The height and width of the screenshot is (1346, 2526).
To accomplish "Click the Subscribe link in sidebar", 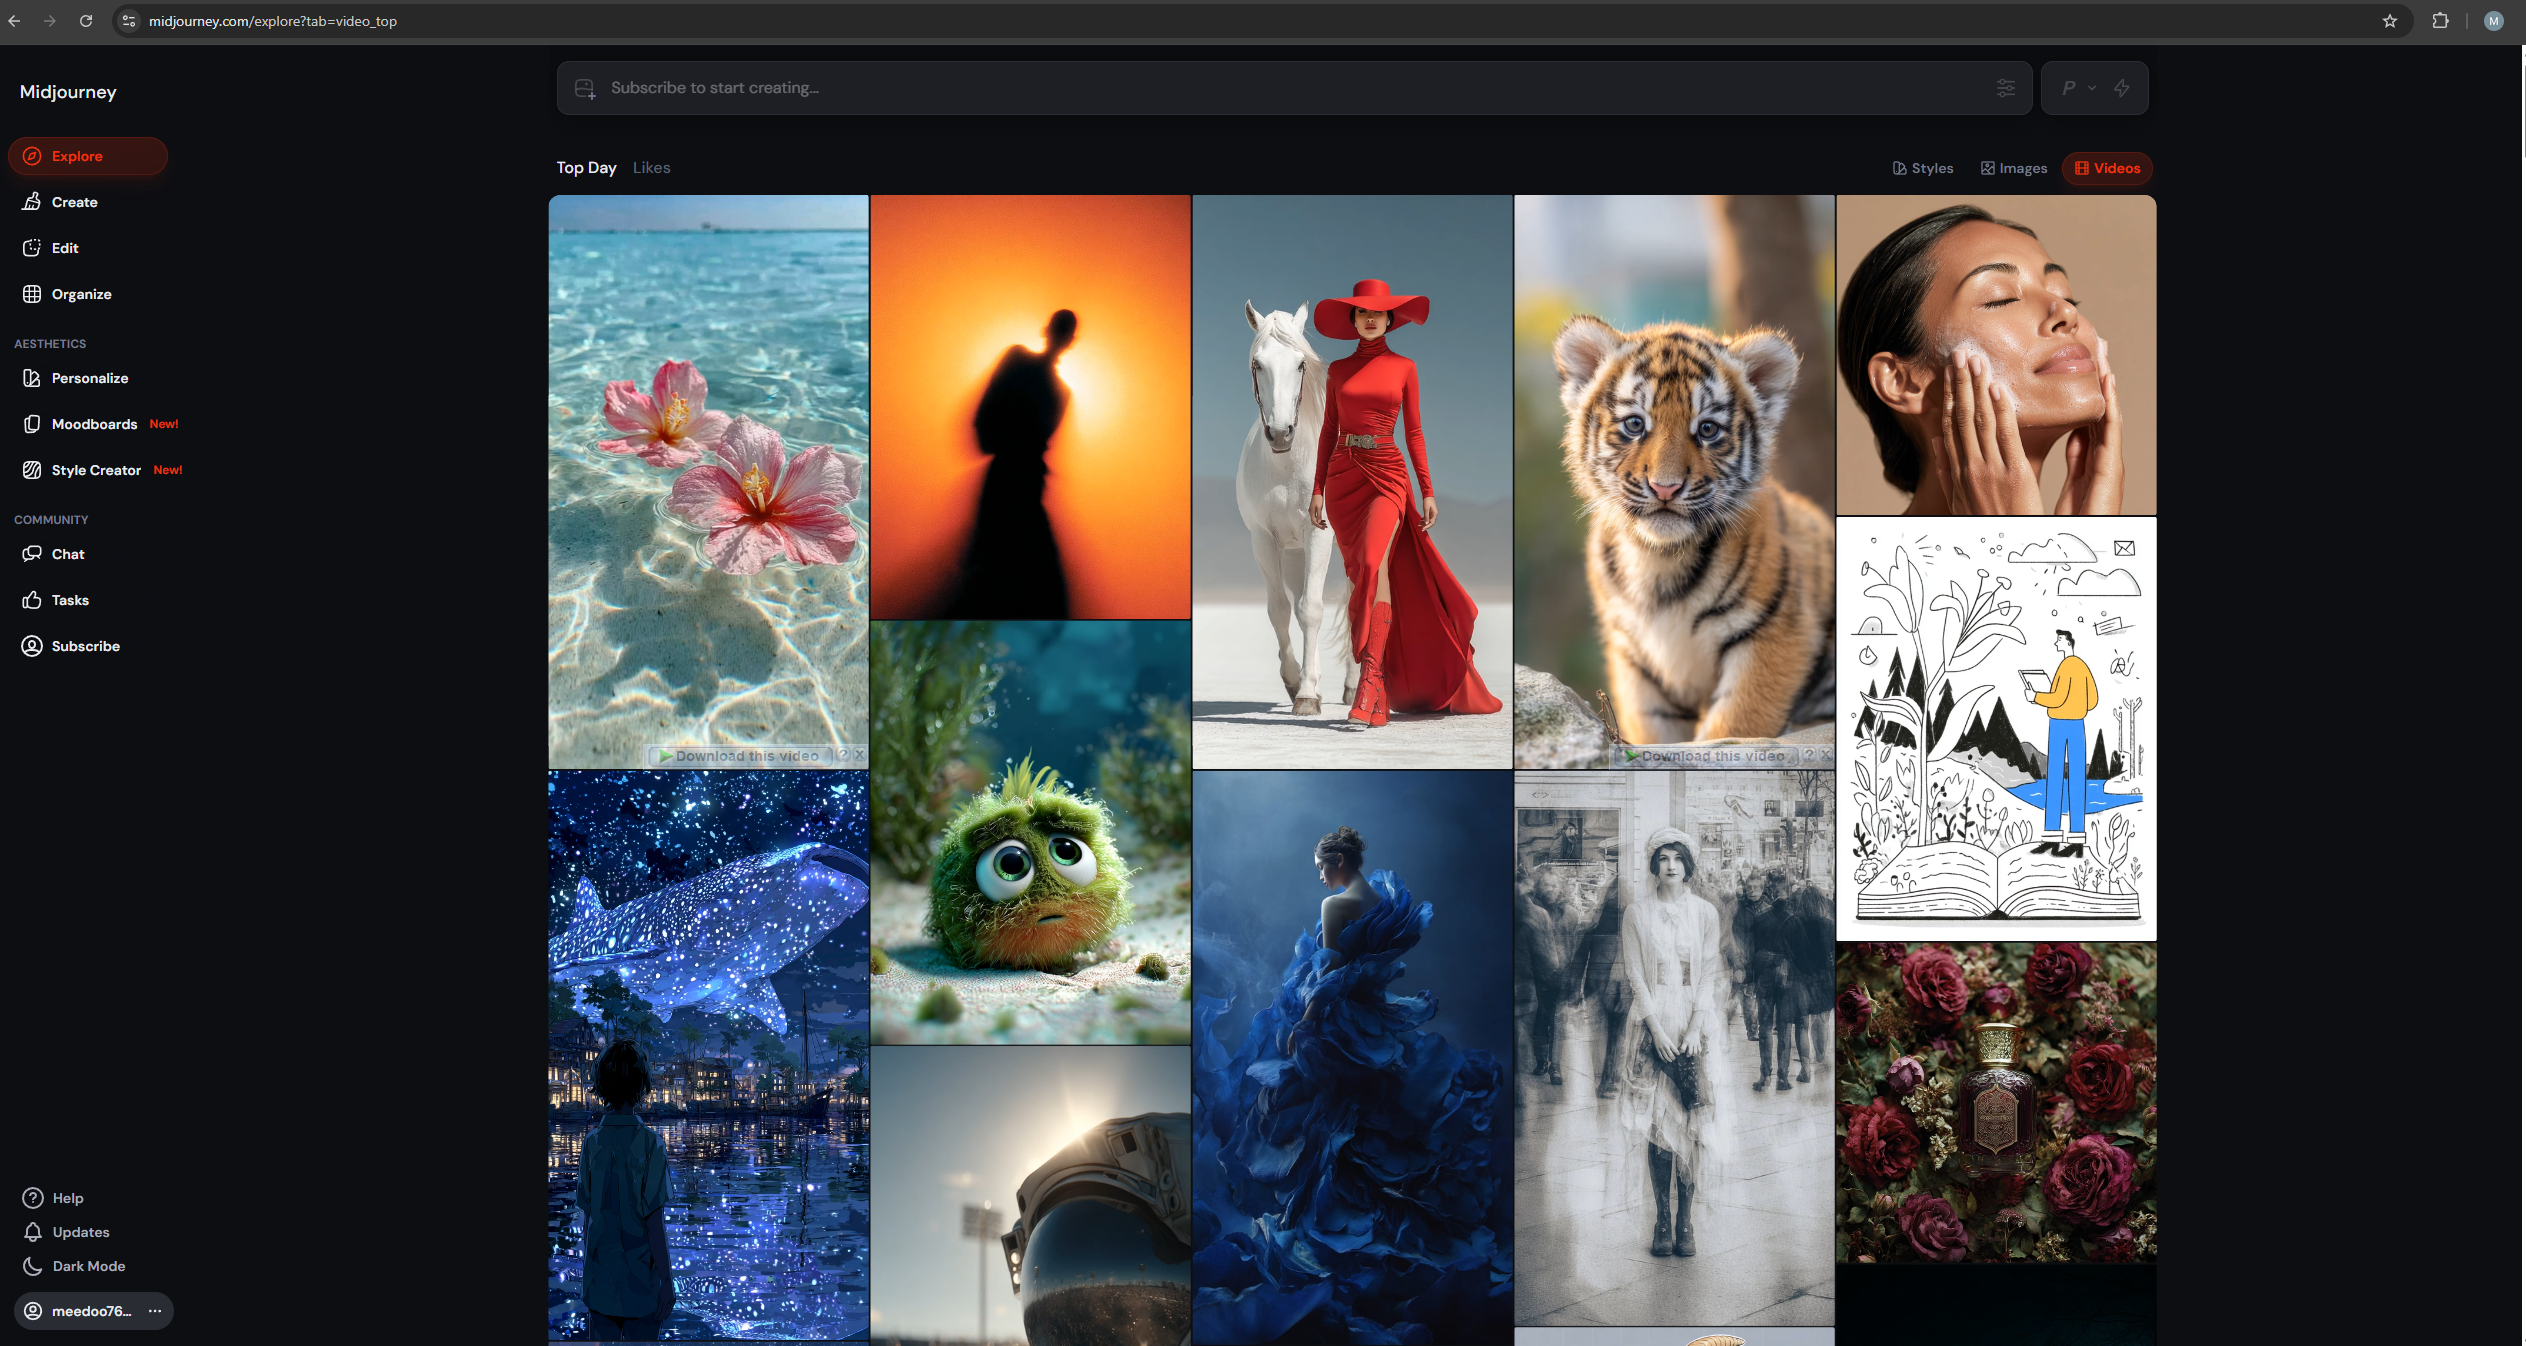I will click(85, 646).
